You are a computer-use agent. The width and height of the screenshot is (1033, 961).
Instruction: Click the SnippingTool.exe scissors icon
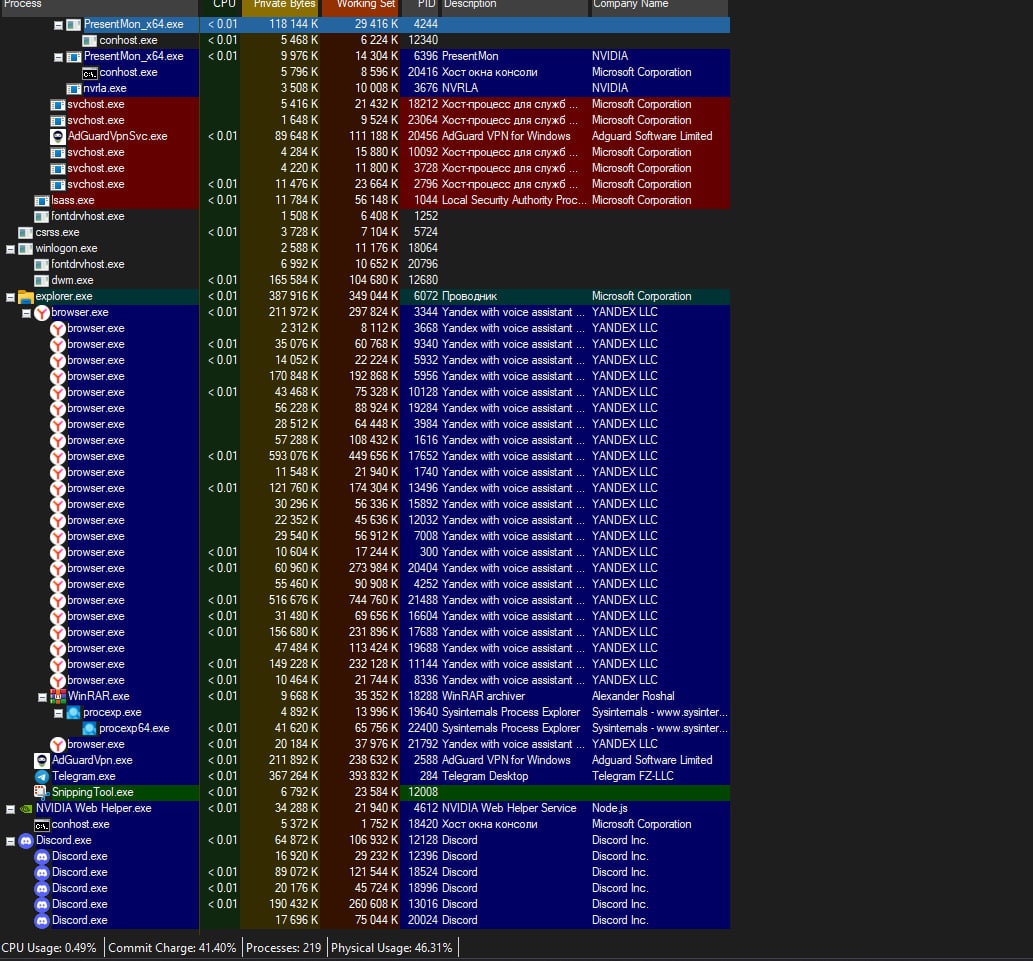point(42,792)
